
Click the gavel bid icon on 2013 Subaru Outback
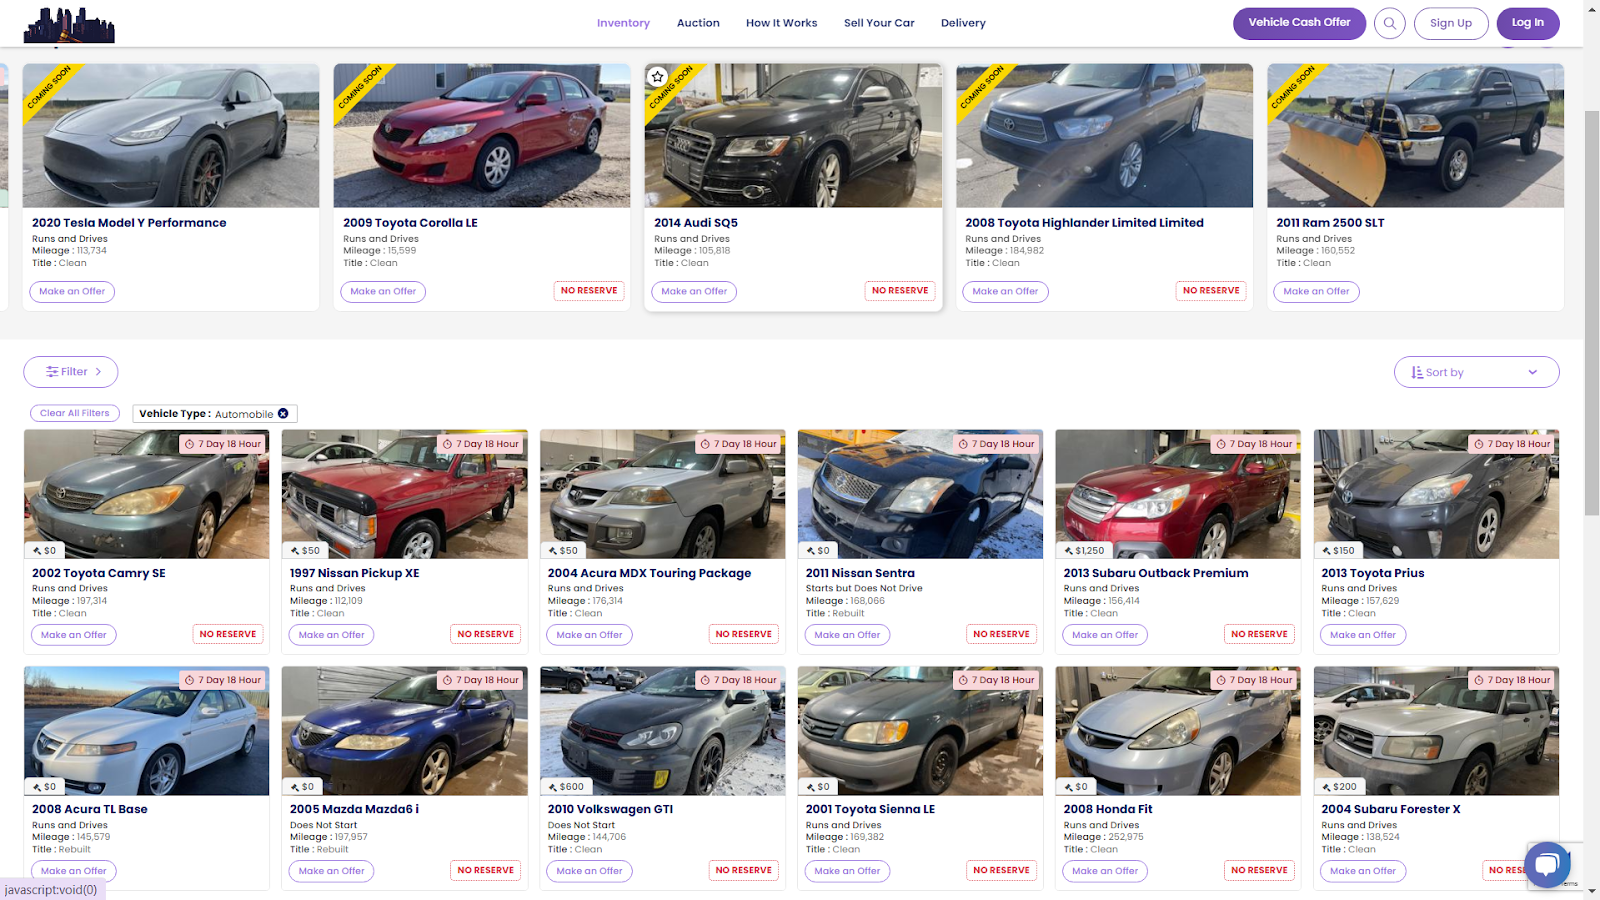[x=1069, y=551]
